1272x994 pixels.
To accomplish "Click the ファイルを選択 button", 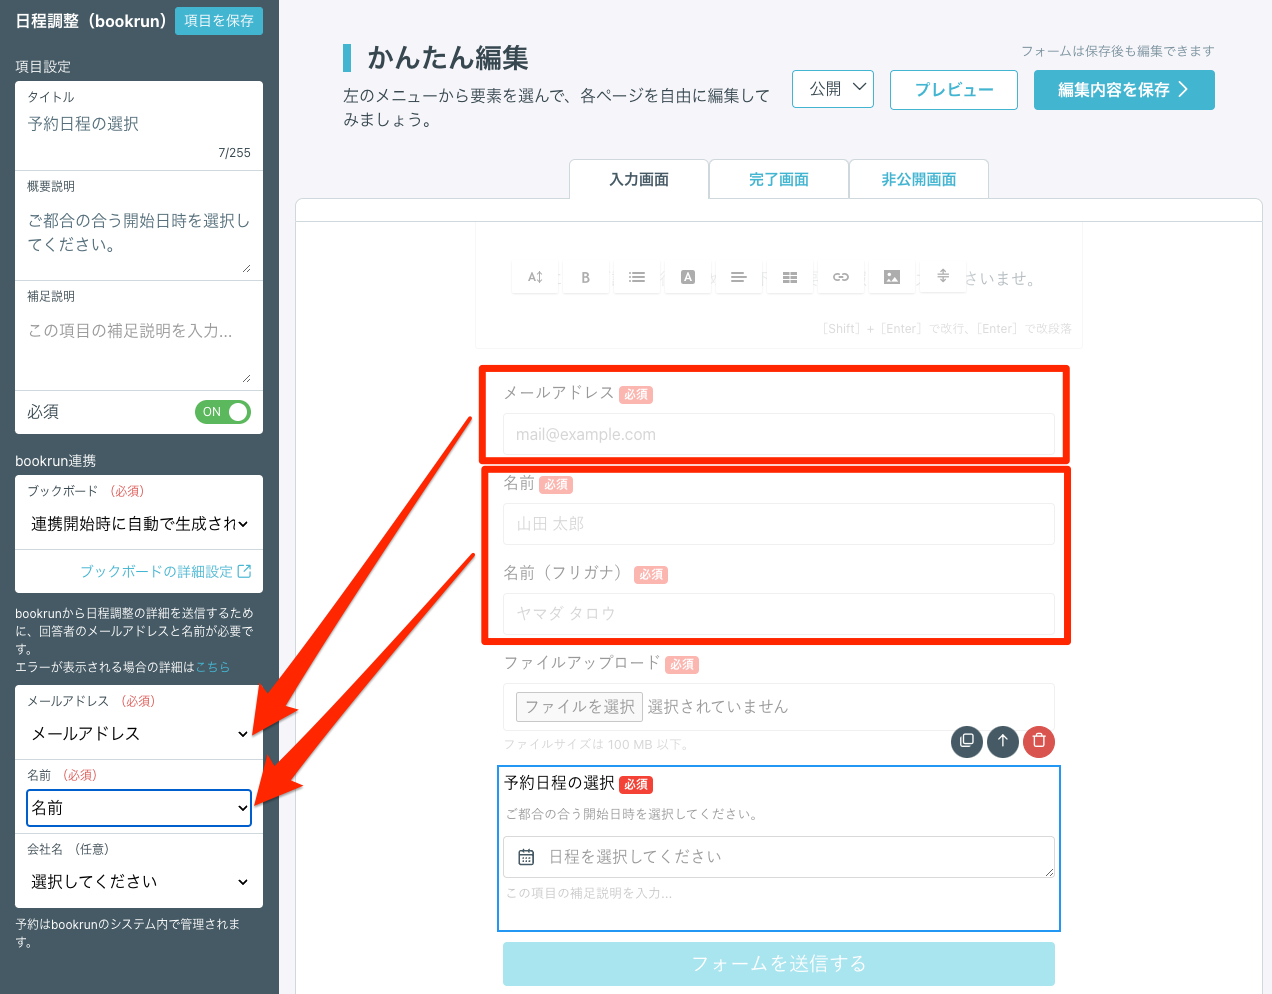I will coord(579,707).
